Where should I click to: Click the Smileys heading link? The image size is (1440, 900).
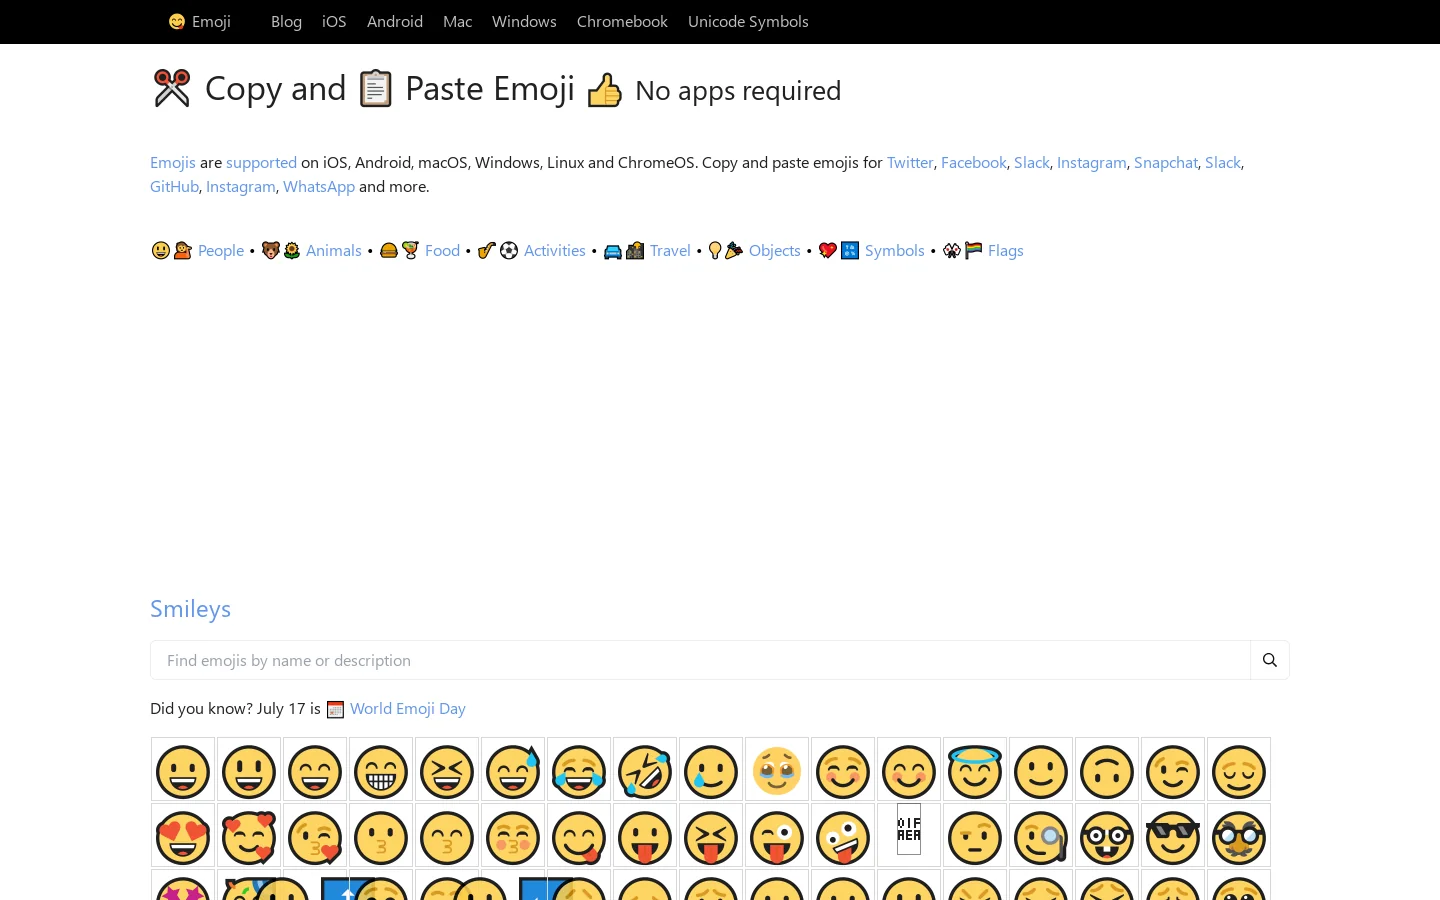click(x=190, y=608)
